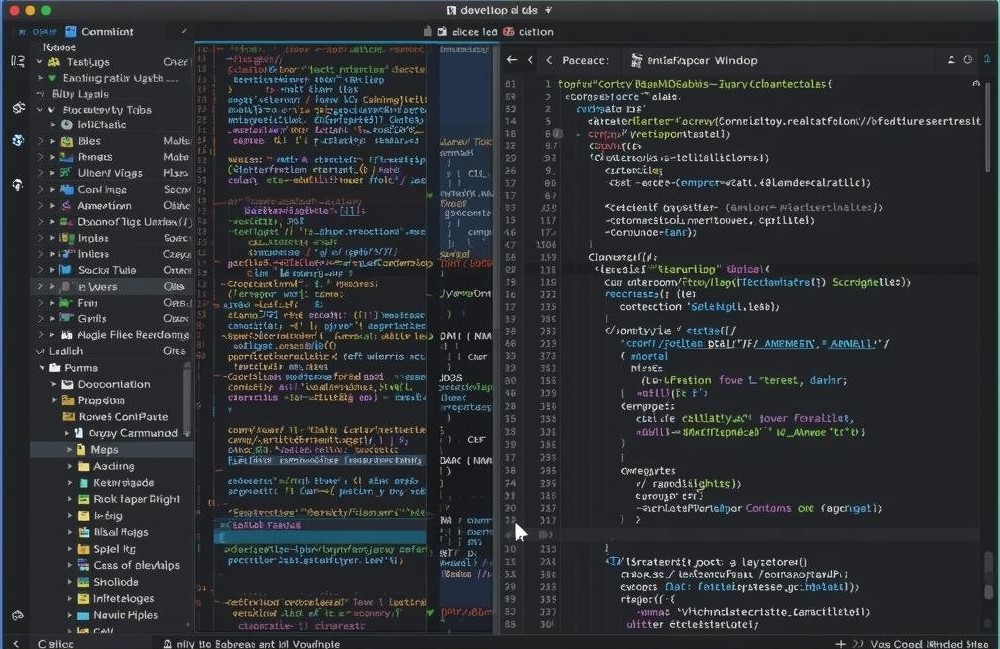Click the icon left of the Window tab title
Viewport: 1000px width, 649px height.
pyautogui.click(x=636, y=60)
